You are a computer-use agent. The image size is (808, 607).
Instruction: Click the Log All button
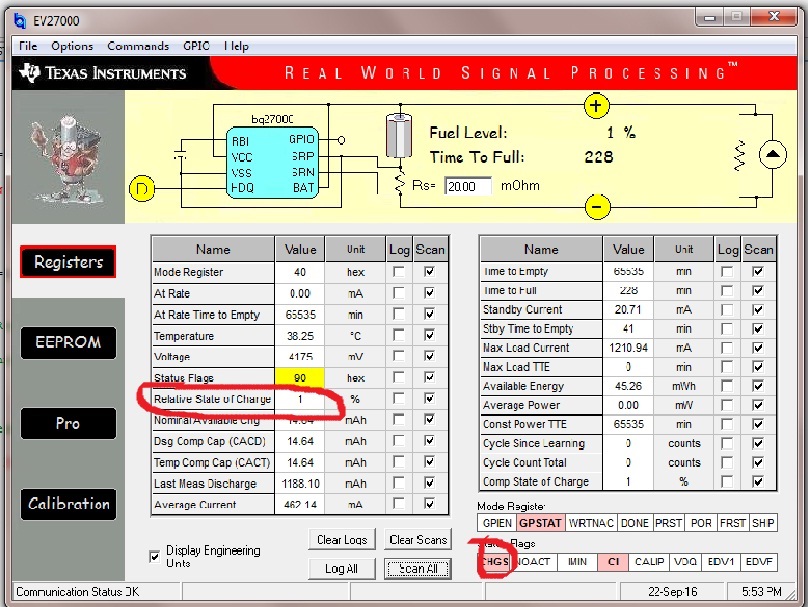[342, 569]
